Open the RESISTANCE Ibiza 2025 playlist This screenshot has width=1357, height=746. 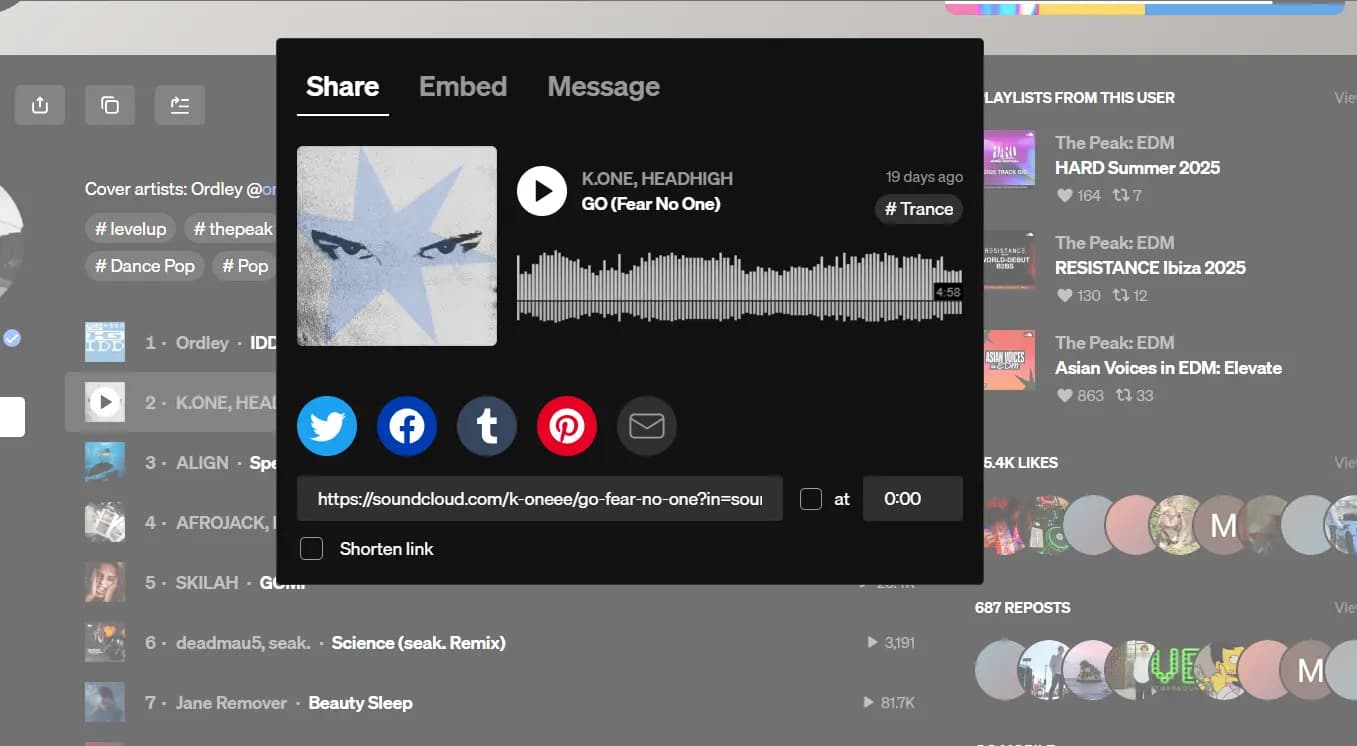1151,268
